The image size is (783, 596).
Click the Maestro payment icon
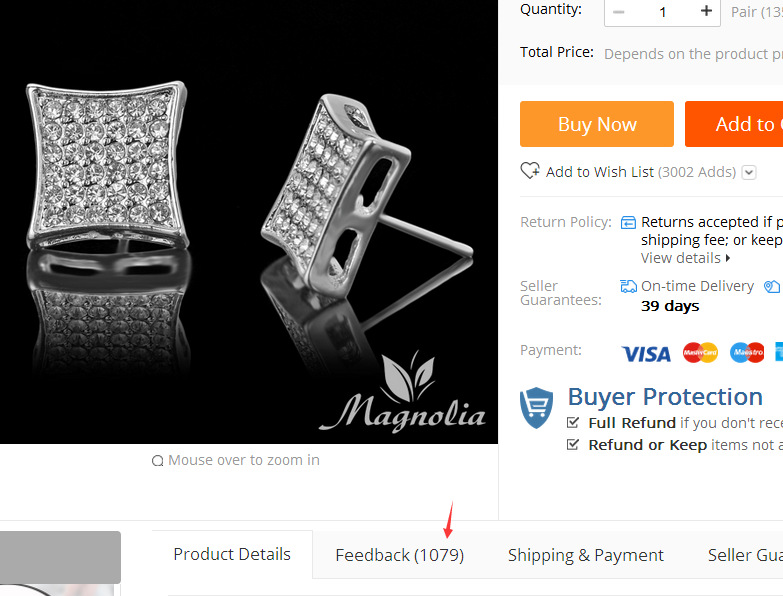(747, 352)
